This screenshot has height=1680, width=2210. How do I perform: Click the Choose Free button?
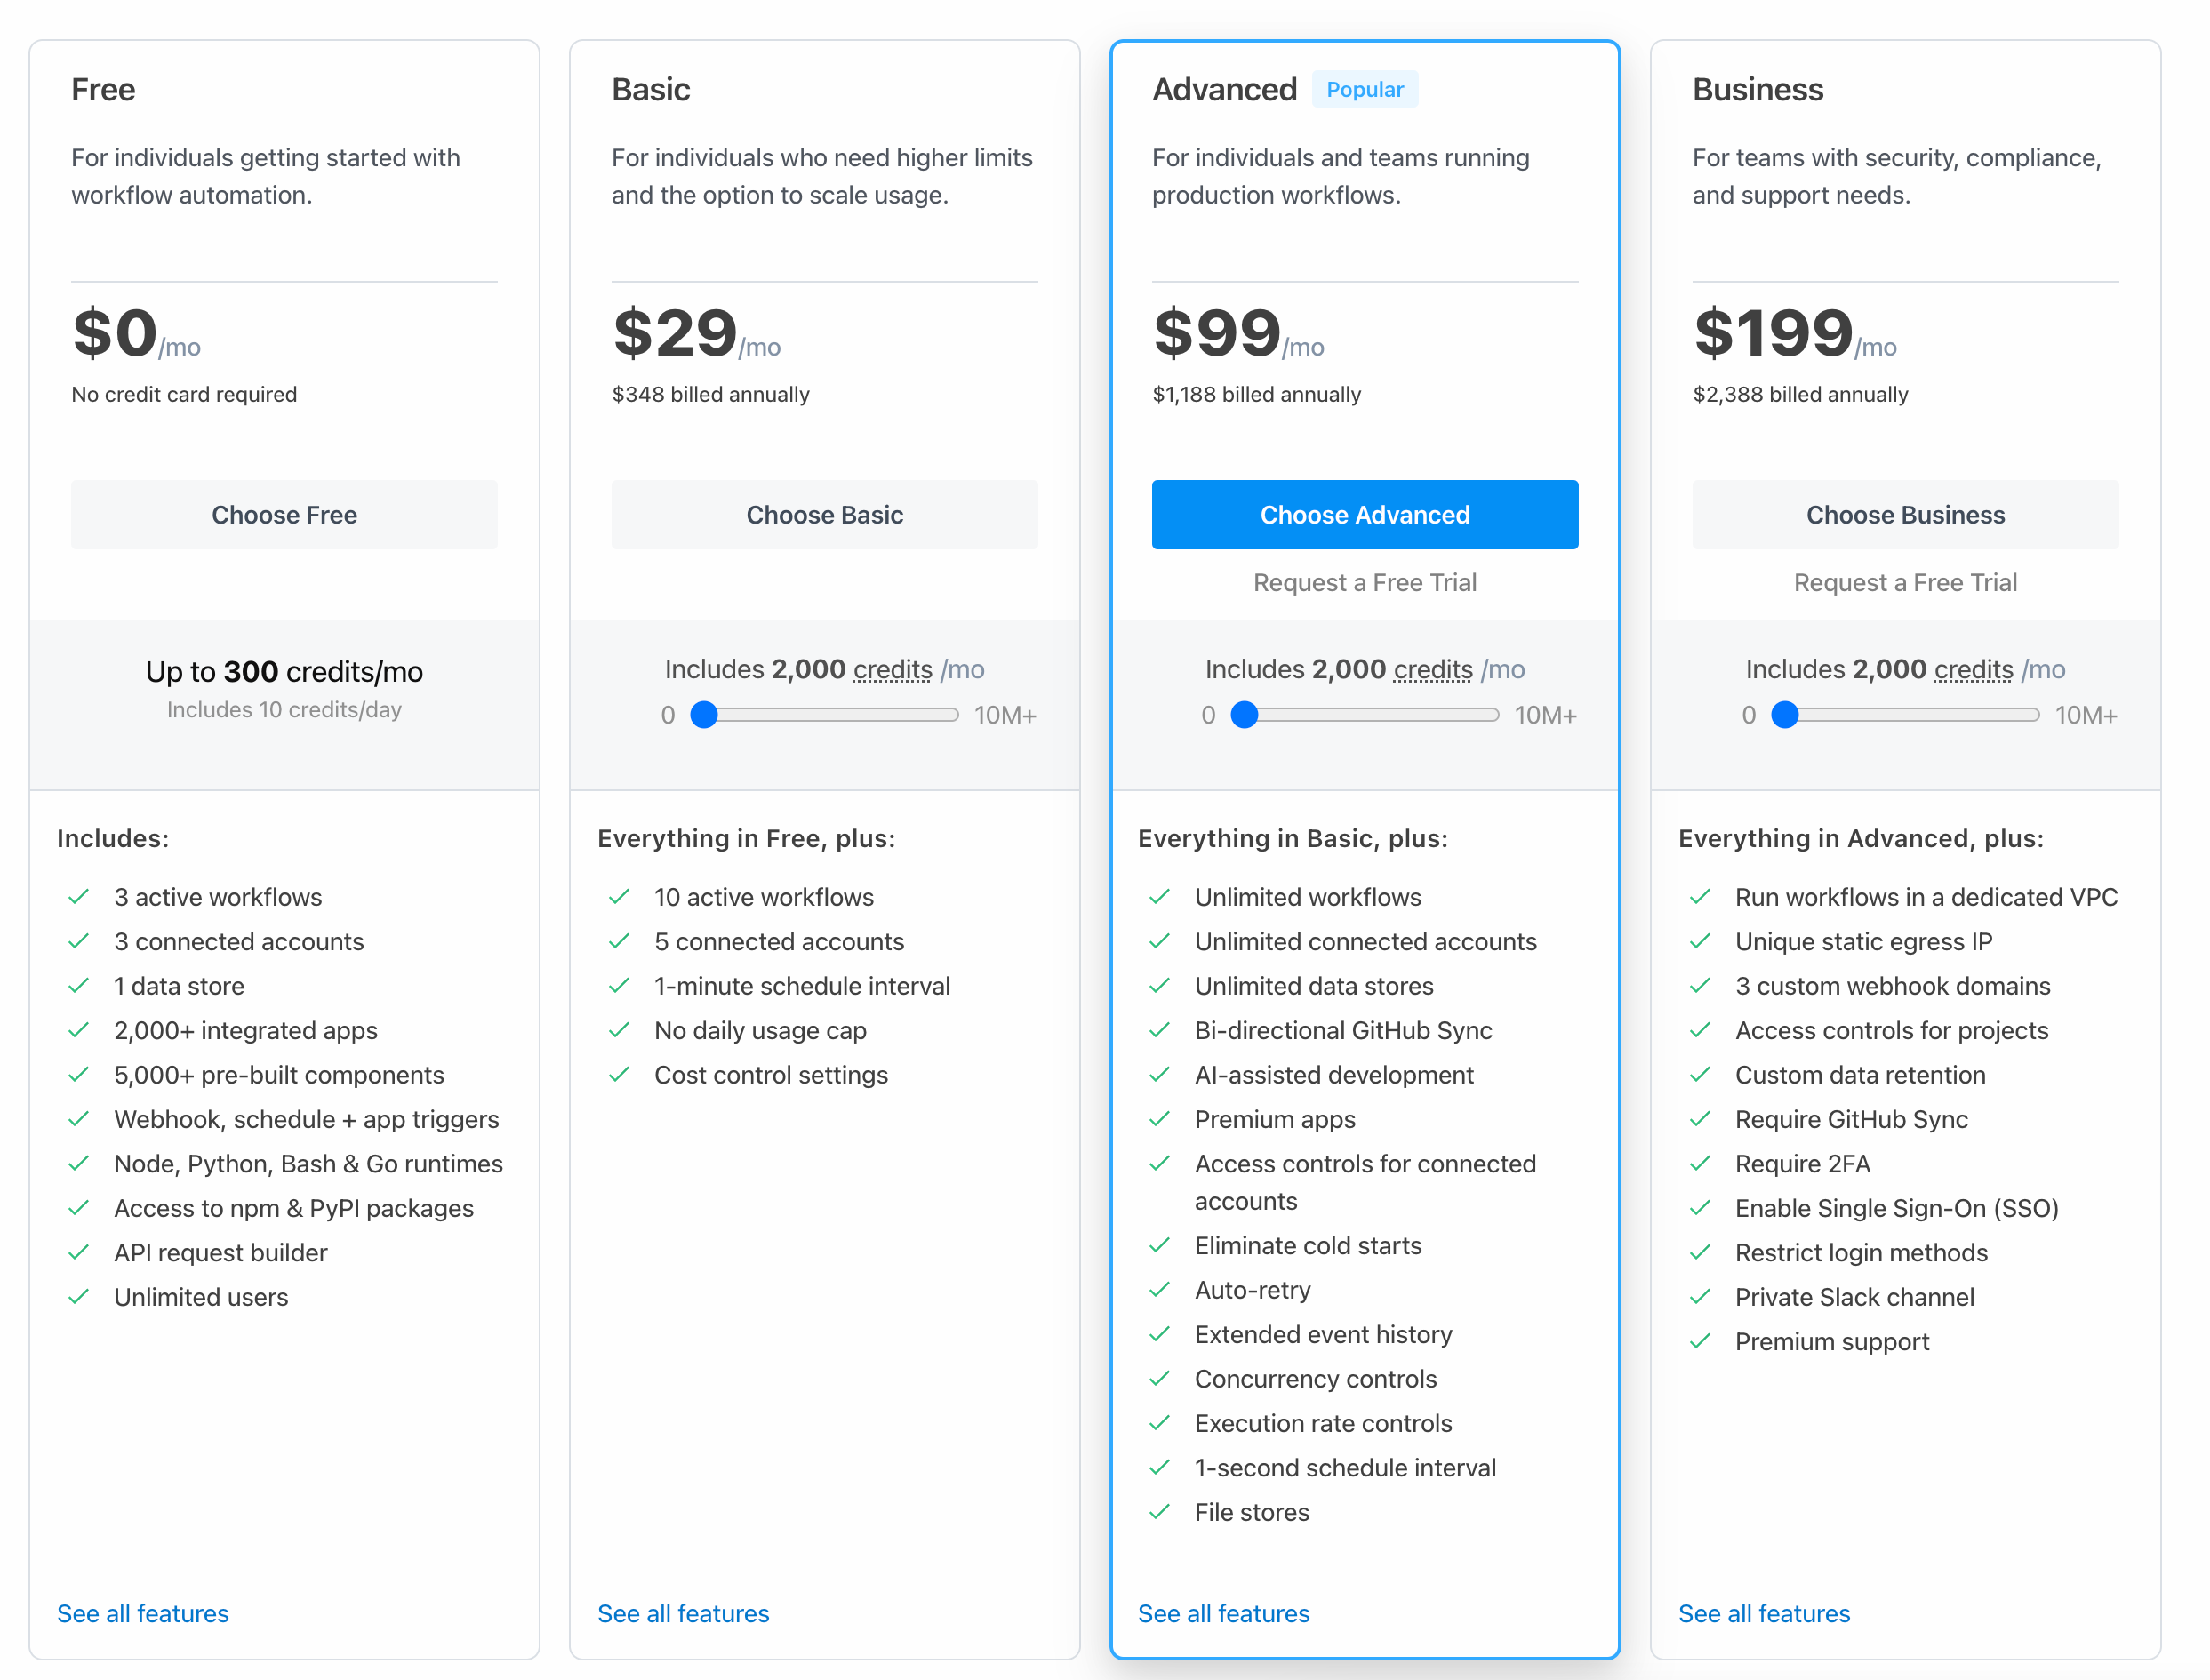coord(284,515)
